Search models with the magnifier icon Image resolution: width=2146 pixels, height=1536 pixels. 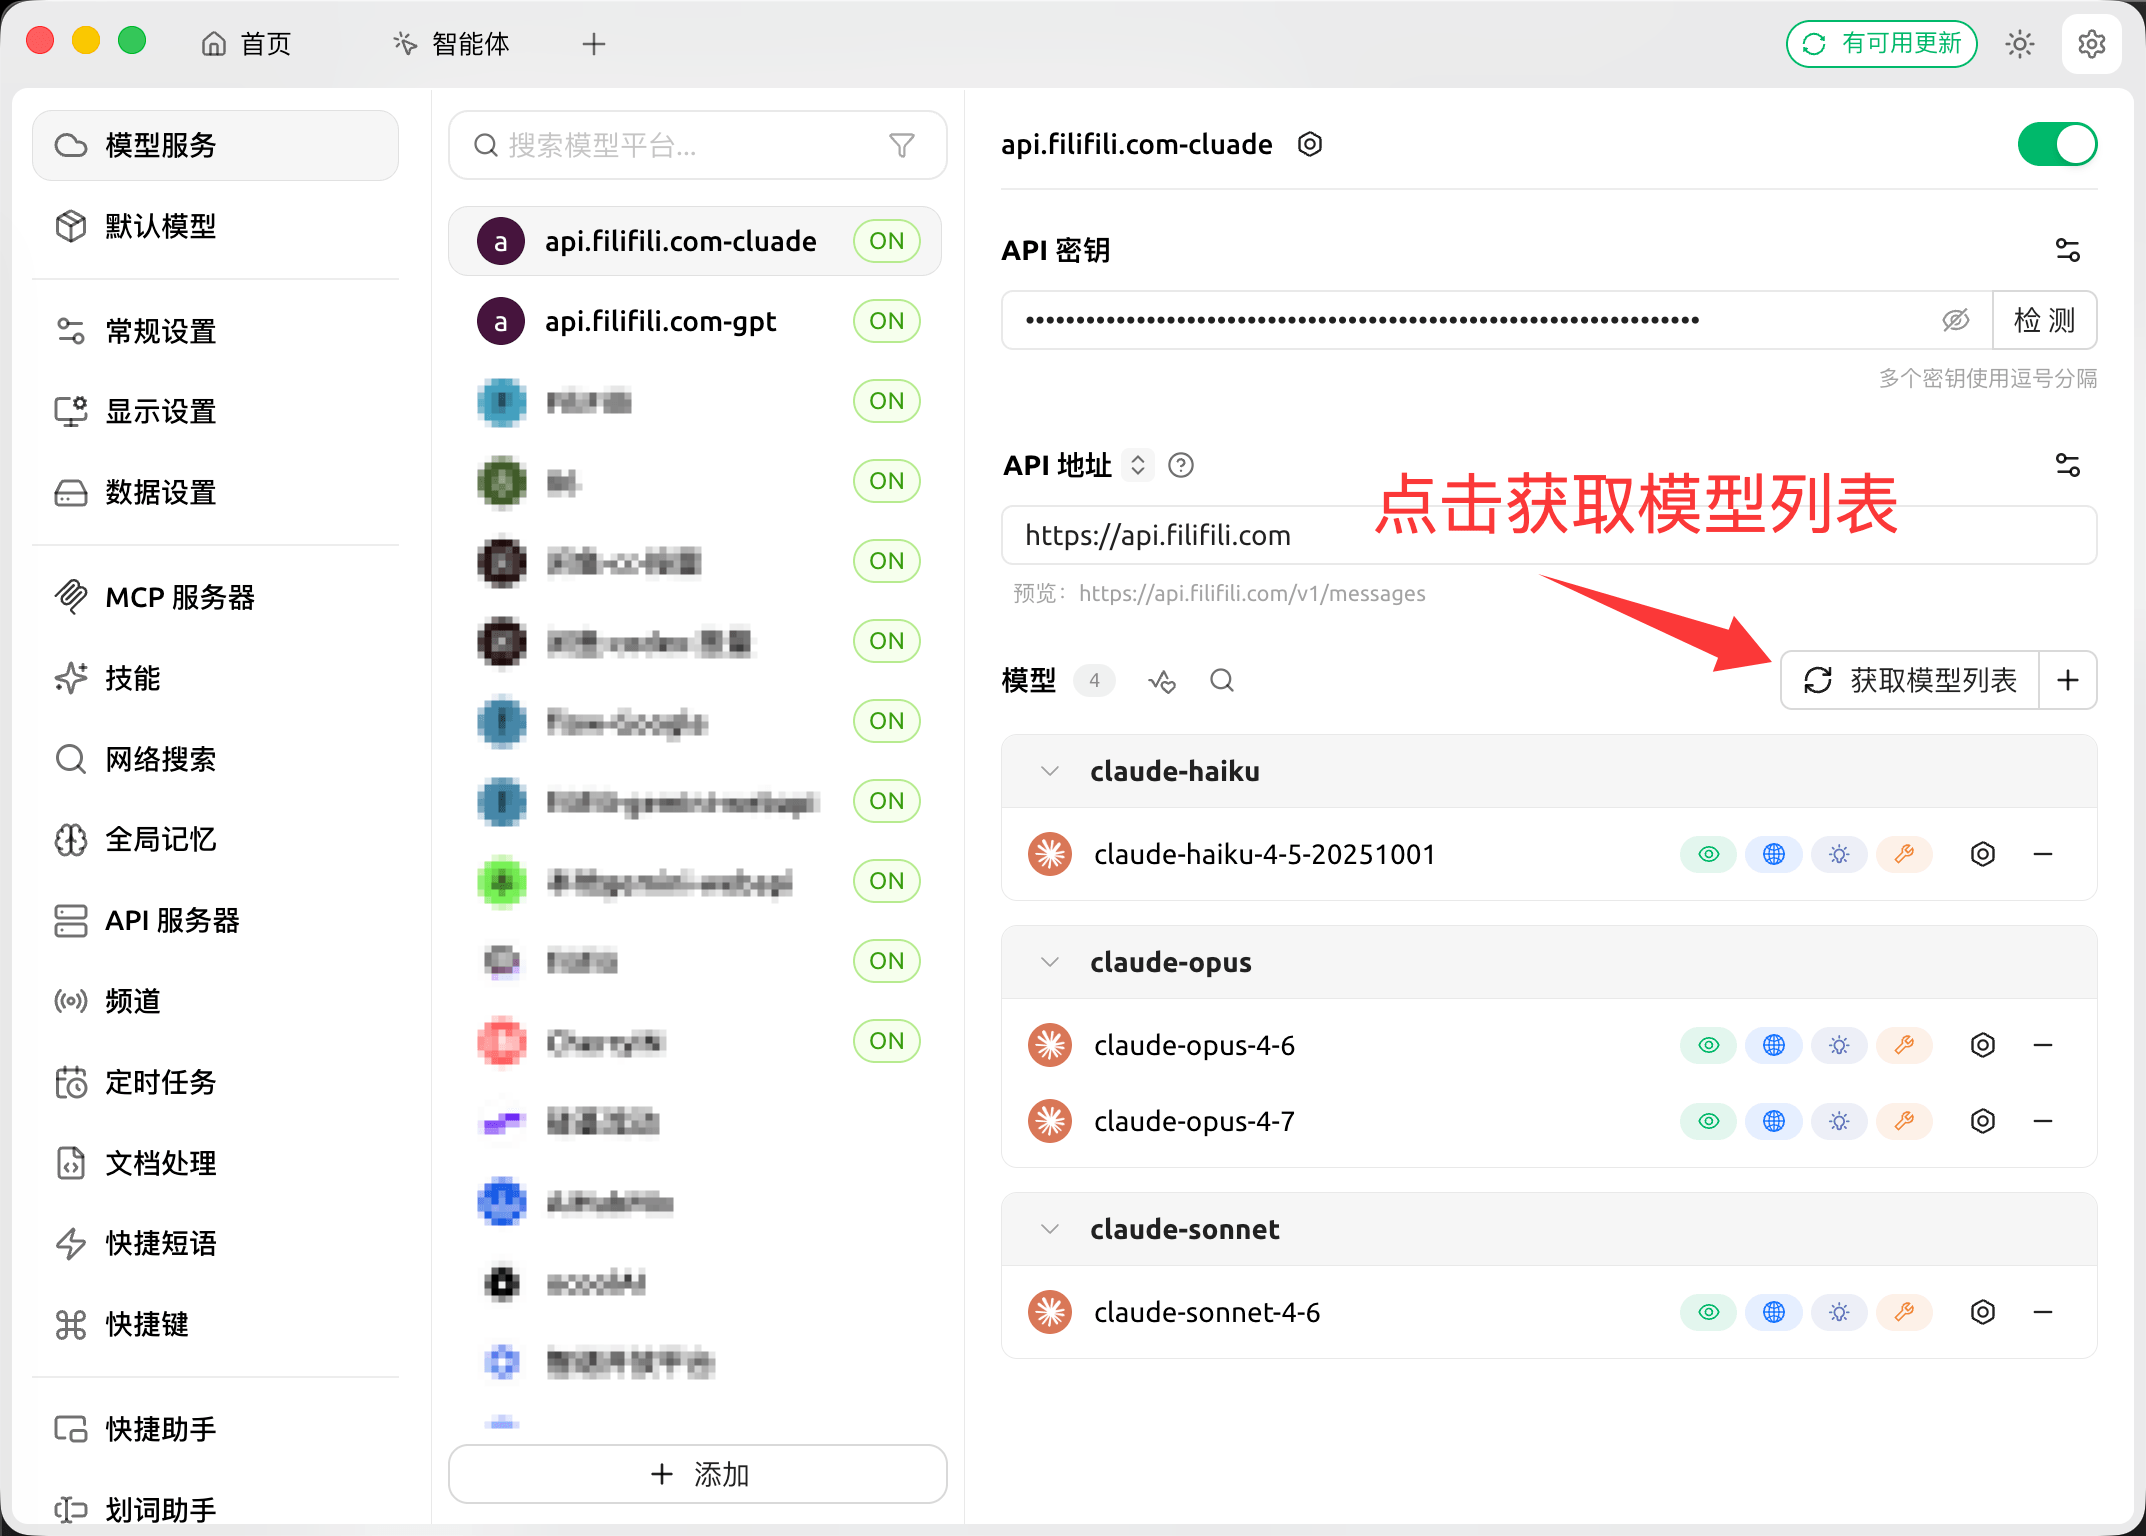pos(1222,681)
